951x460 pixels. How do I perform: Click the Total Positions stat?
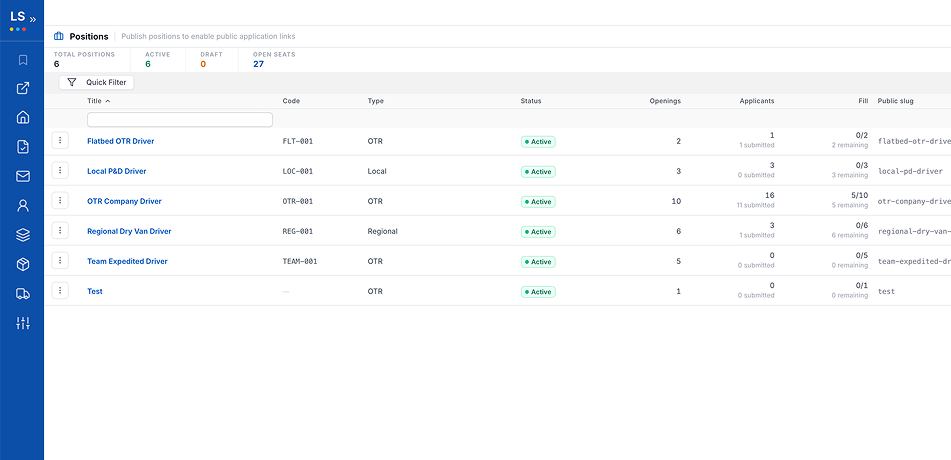click(84, 59)
